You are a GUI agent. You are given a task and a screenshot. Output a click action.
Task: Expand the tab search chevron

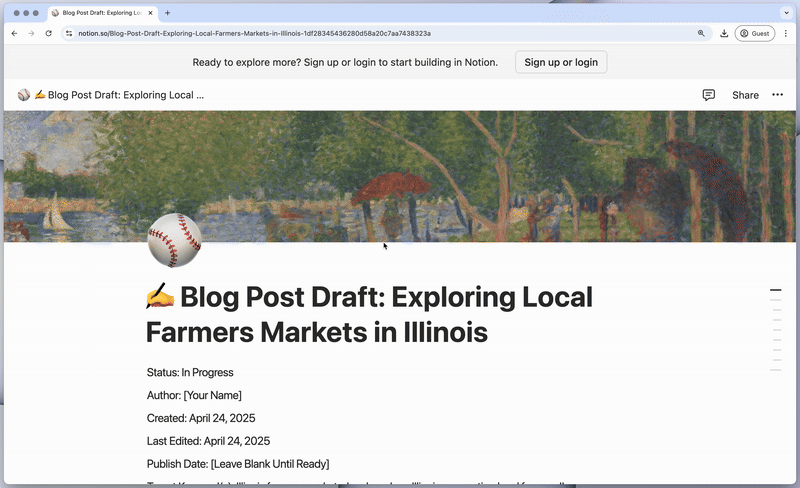point(786,13)
